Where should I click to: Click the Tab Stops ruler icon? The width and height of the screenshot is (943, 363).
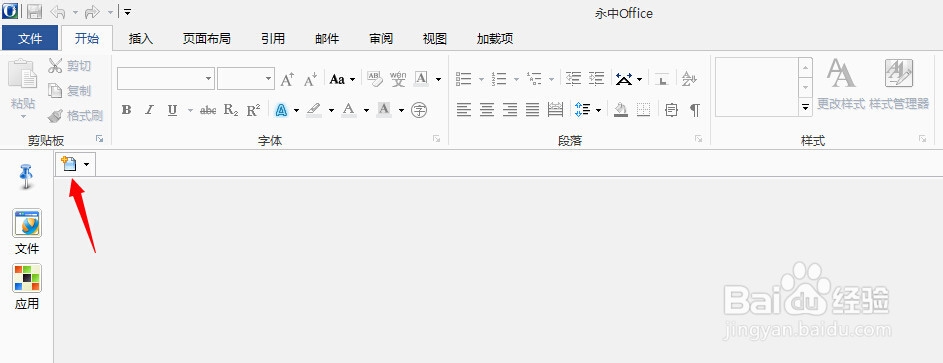pos(662,79)
